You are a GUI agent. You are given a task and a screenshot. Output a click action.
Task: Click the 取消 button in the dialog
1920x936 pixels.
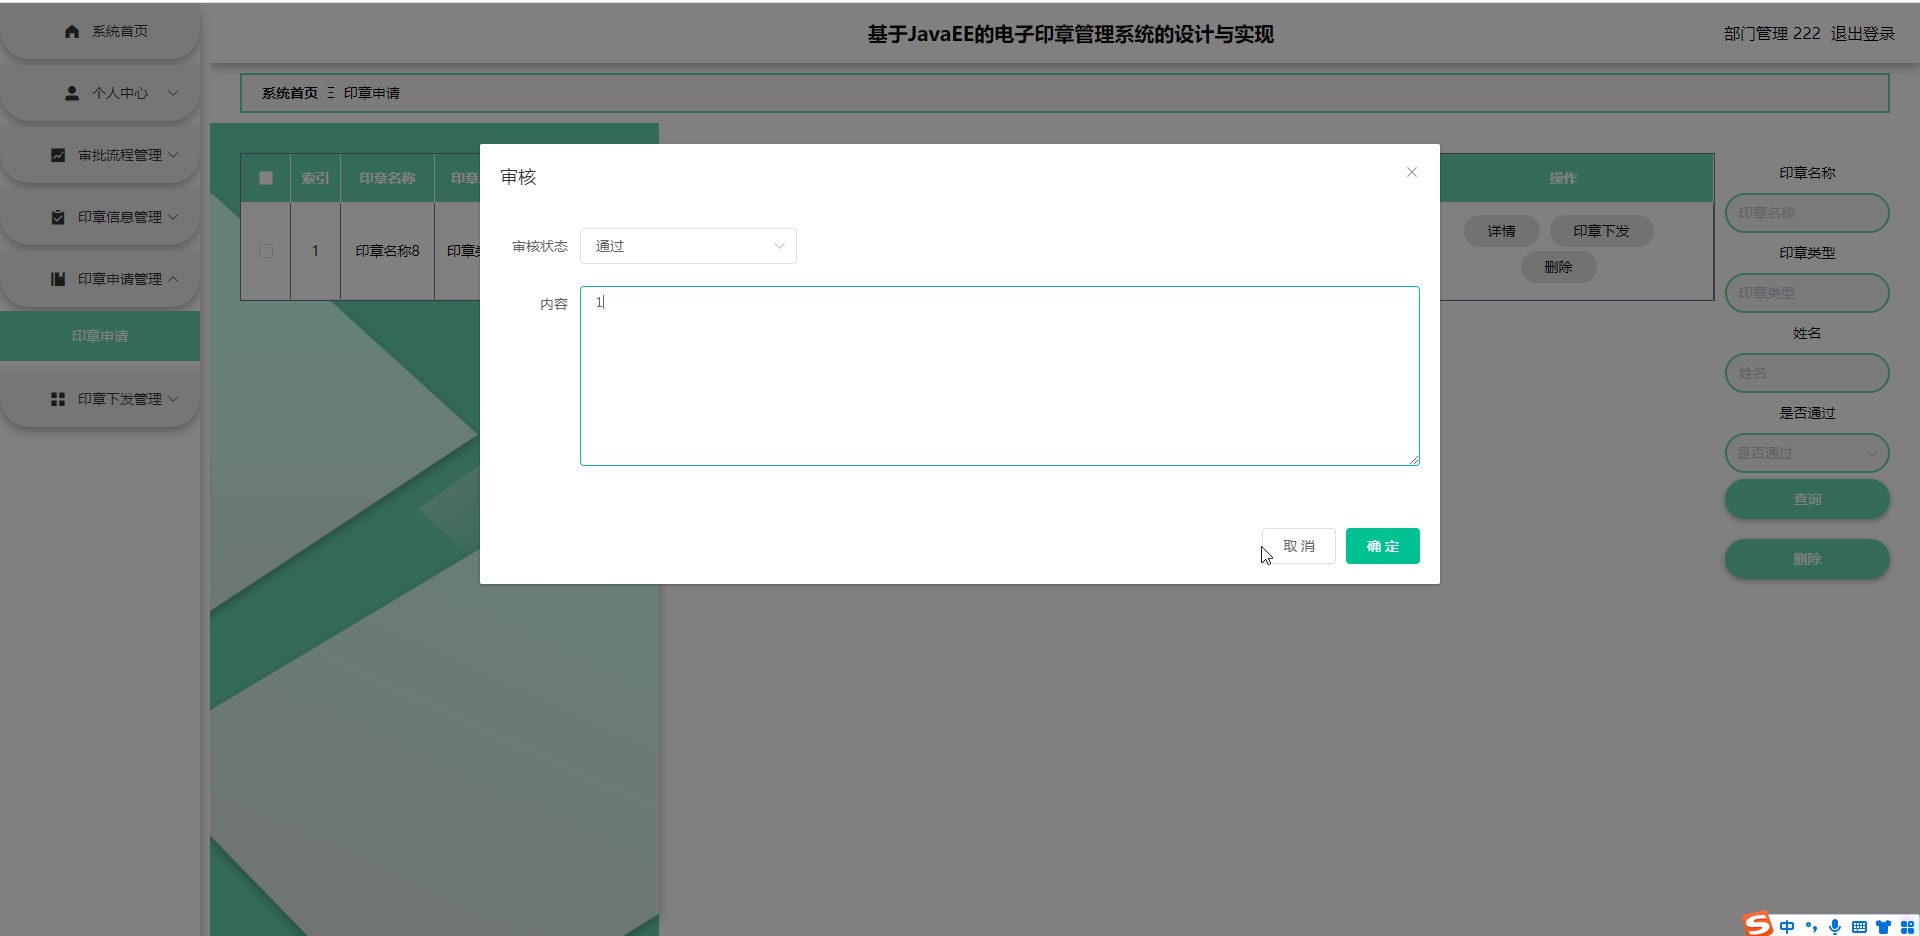point(1299,546)
